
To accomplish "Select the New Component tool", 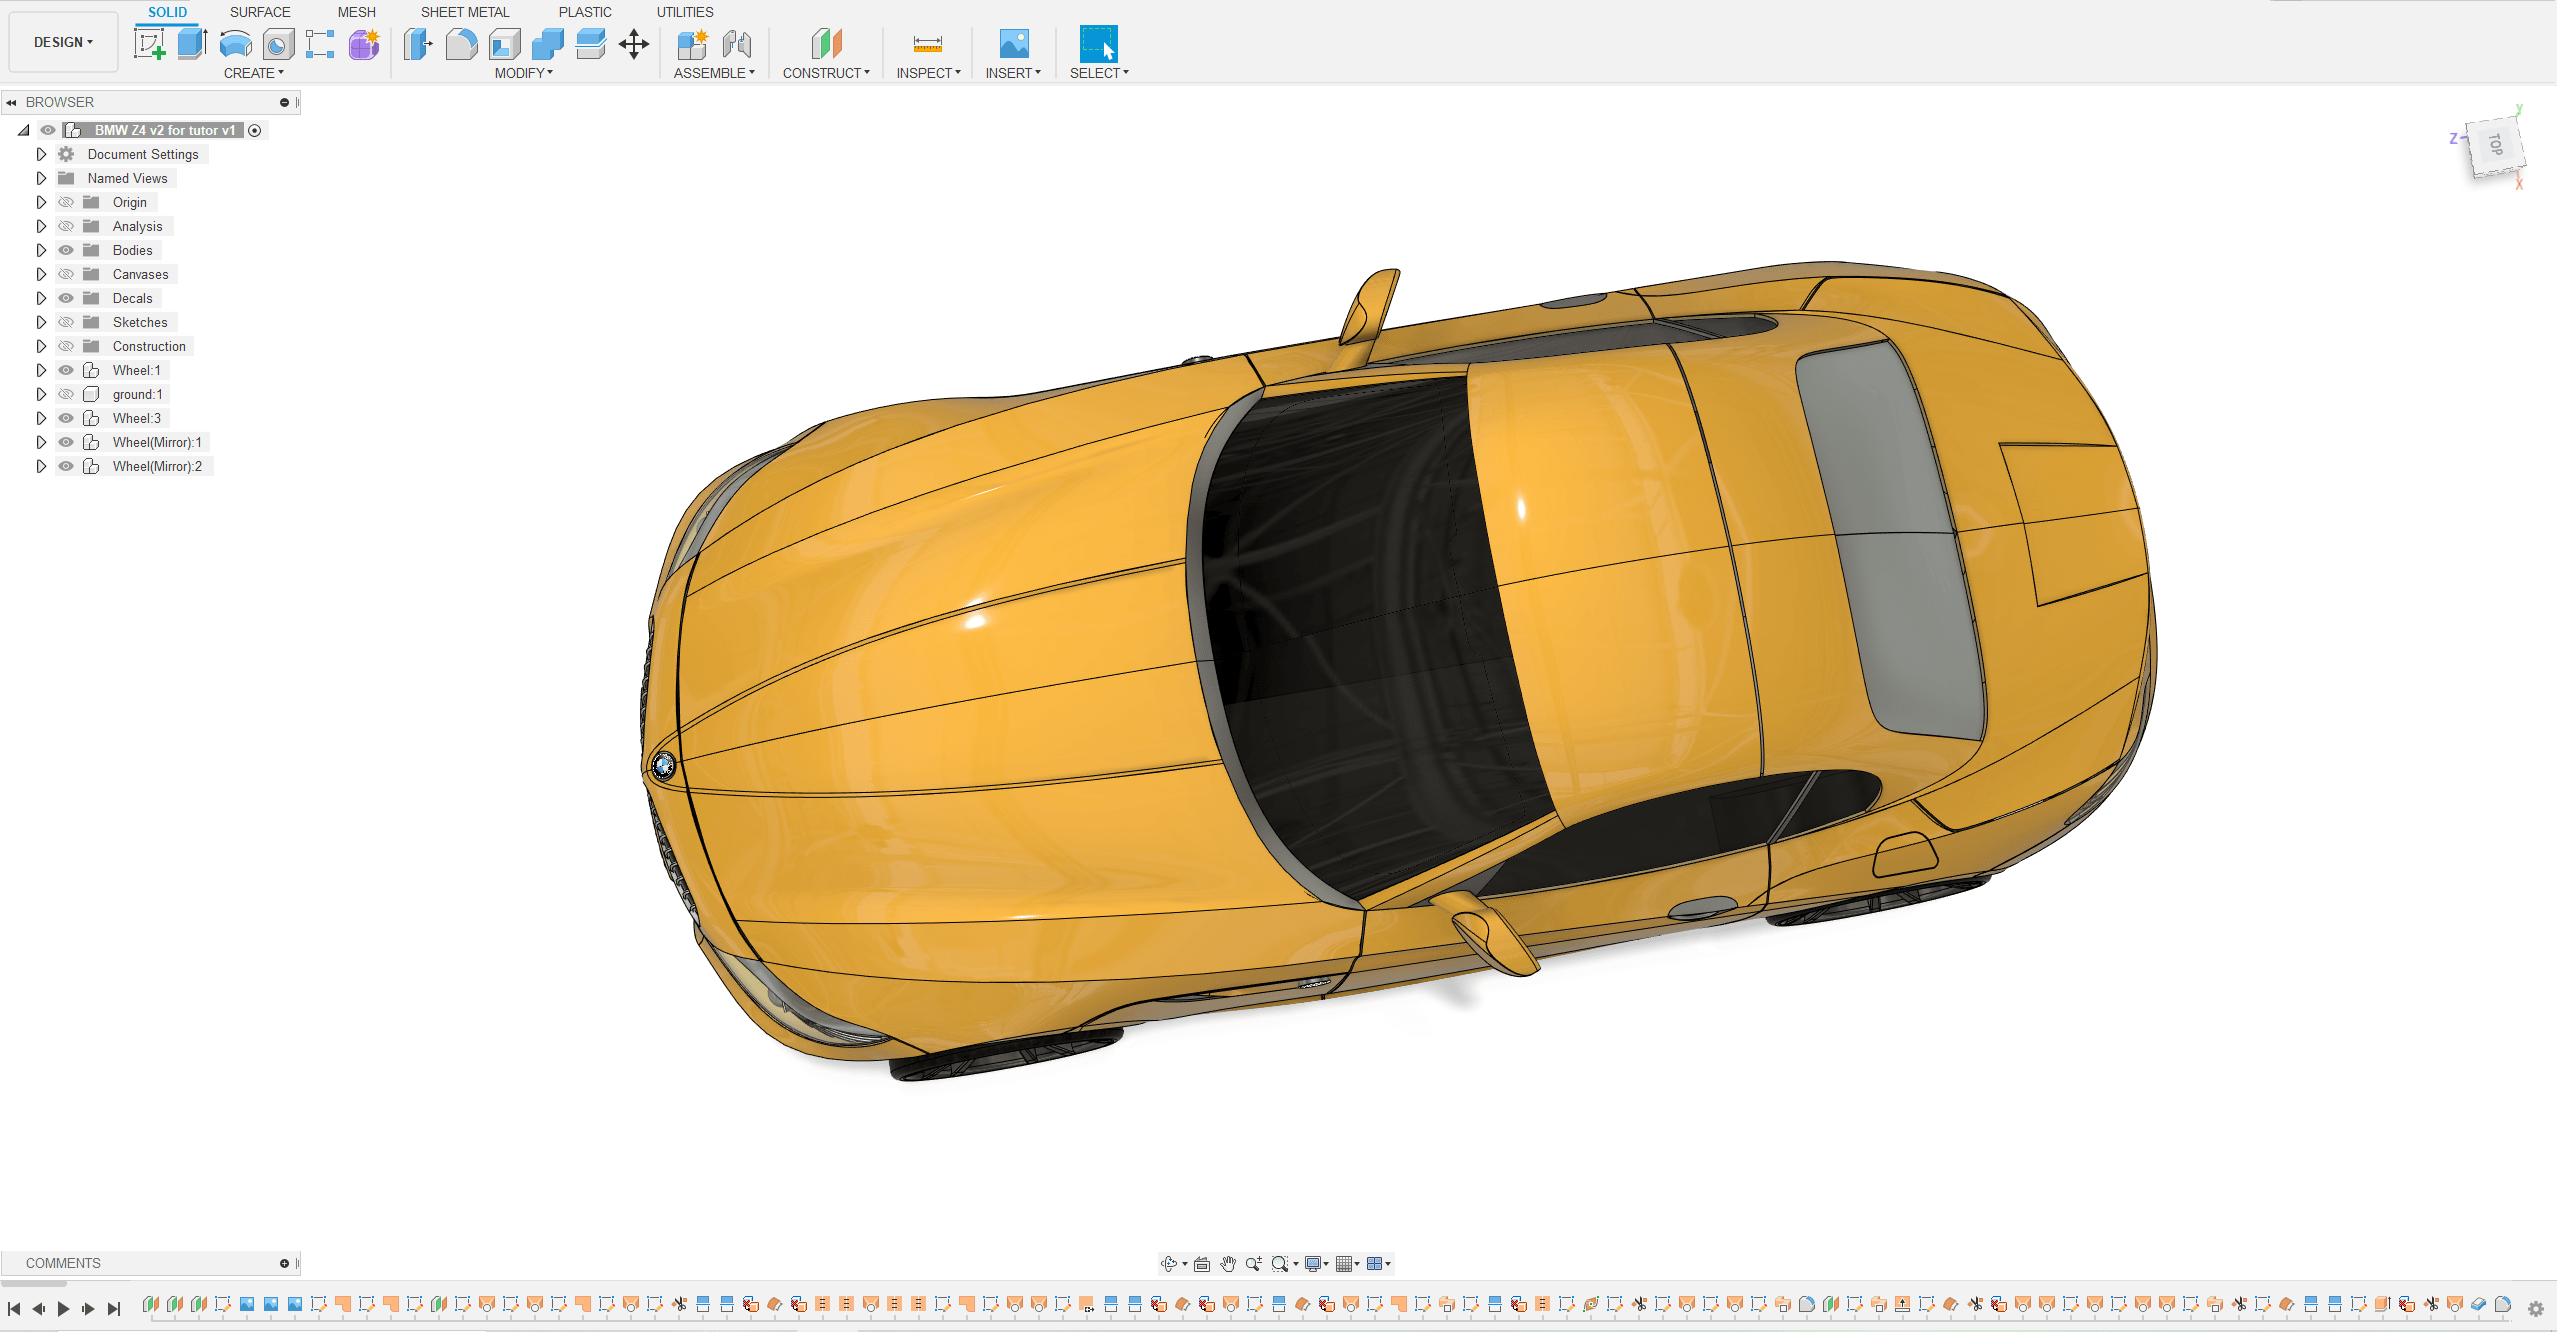I will 692,44.
